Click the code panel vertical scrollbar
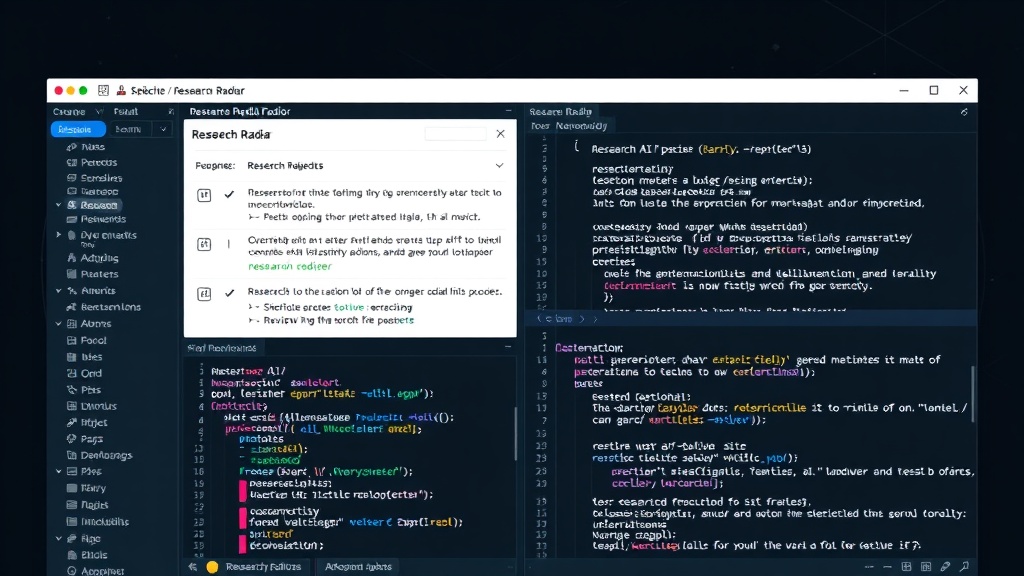 (515, 432)
